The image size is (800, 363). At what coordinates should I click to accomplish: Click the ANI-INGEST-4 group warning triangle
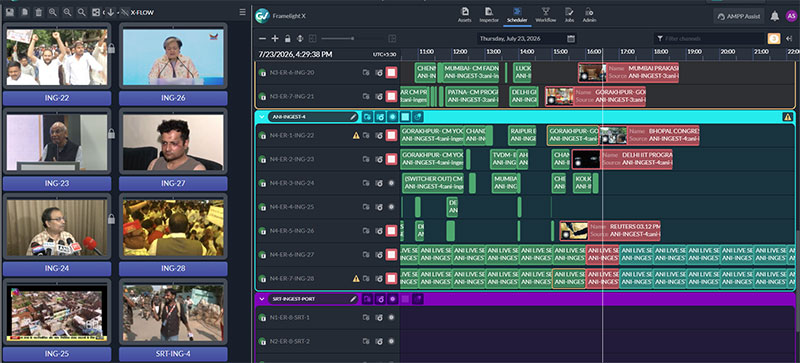click(787, 117)
